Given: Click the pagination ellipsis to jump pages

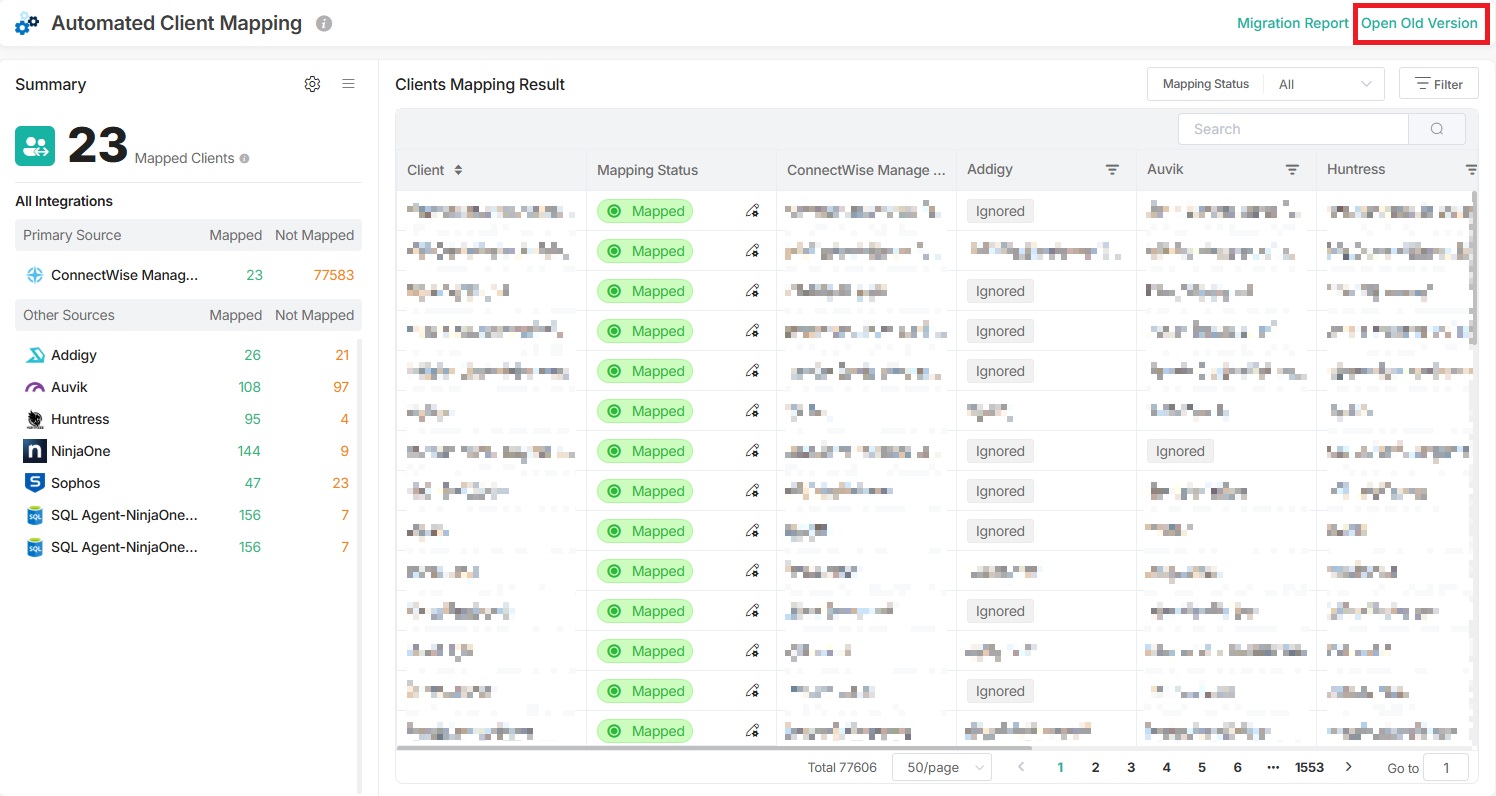Looking at the screenshot, I should click(1272, 767).
